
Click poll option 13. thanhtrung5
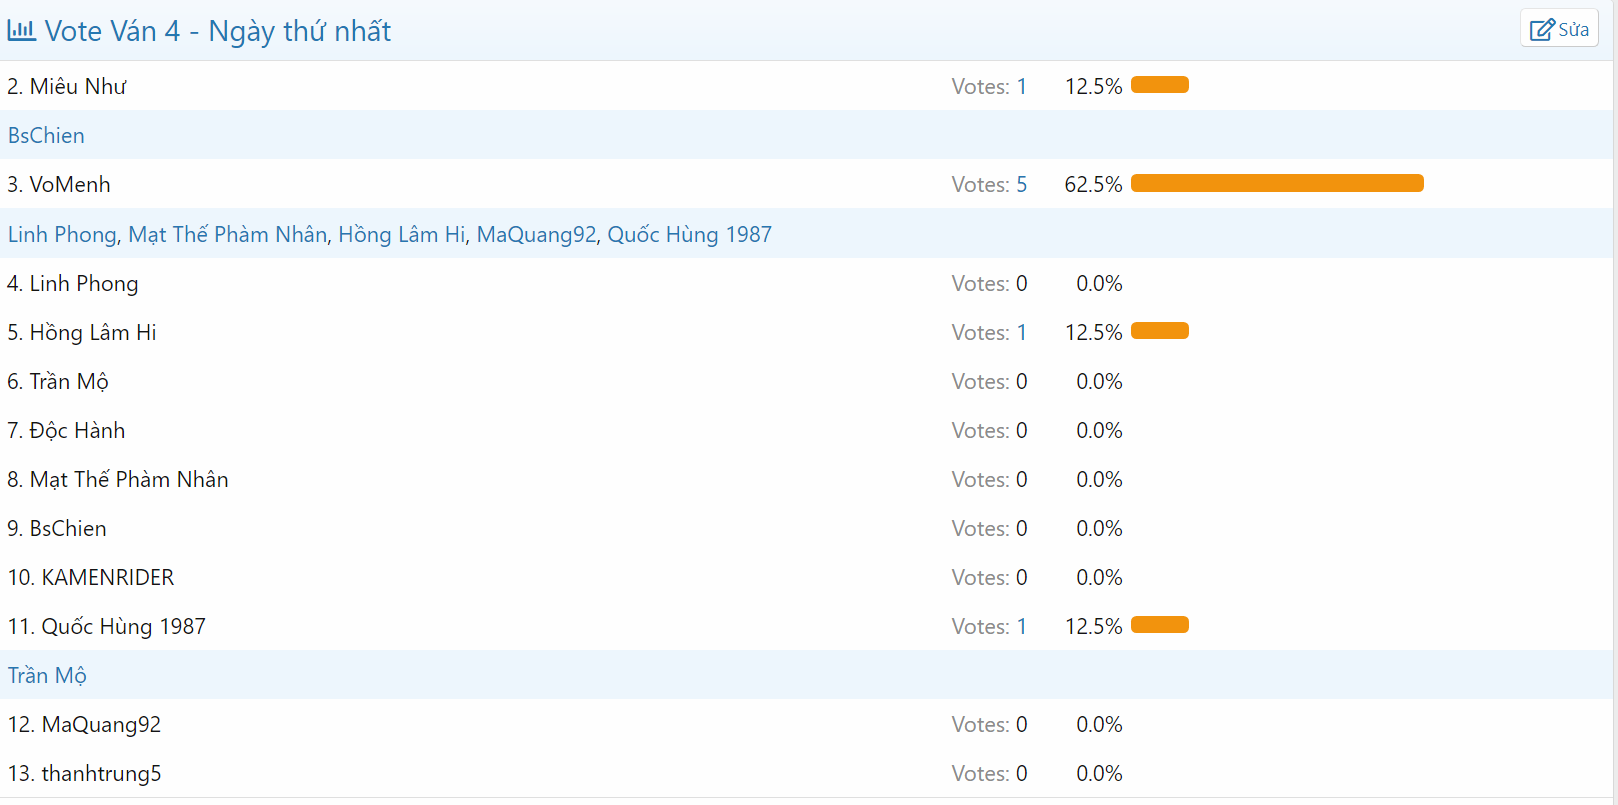pyautogui.click(x=84, y=774)
